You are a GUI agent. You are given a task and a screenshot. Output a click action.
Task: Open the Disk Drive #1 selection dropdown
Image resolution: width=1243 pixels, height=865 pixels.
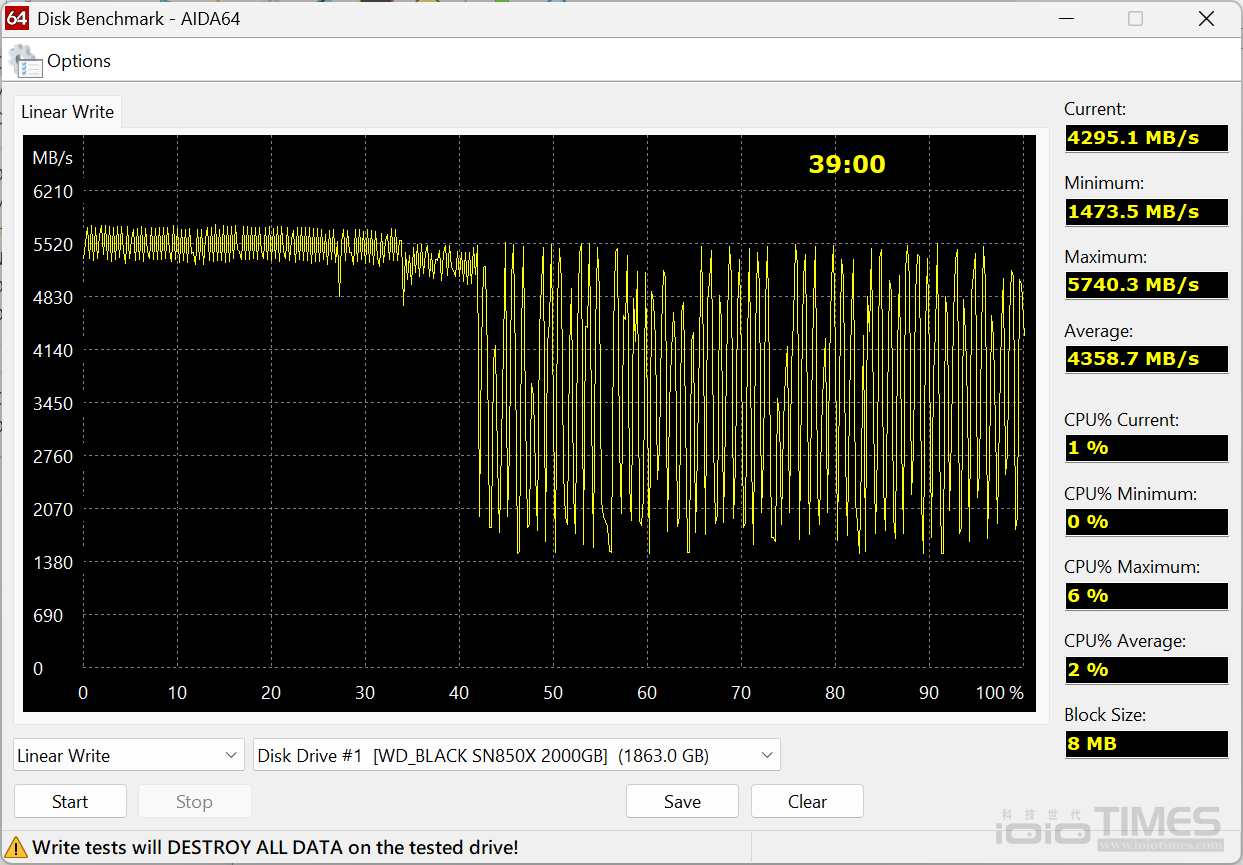pyautogui.click(x=517, y=755)
